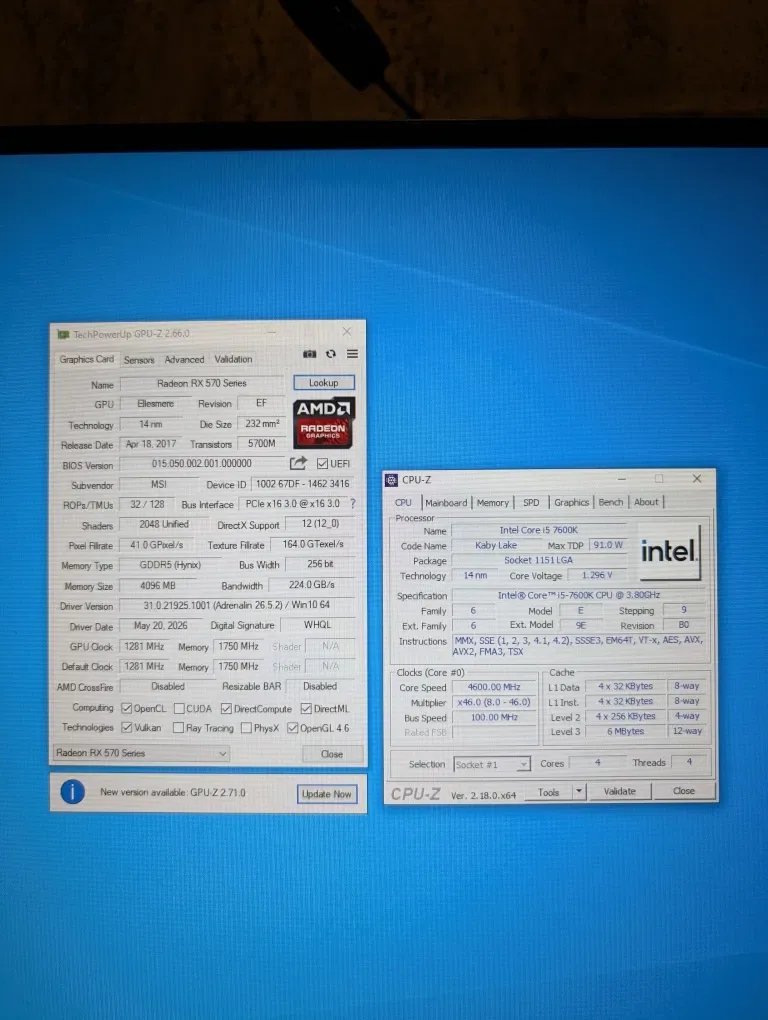The height and width of the screenshot is (1020, 768).
Task: Click the BIOS Version field 015.050.002.001.000000
Action: click(202, 464)
